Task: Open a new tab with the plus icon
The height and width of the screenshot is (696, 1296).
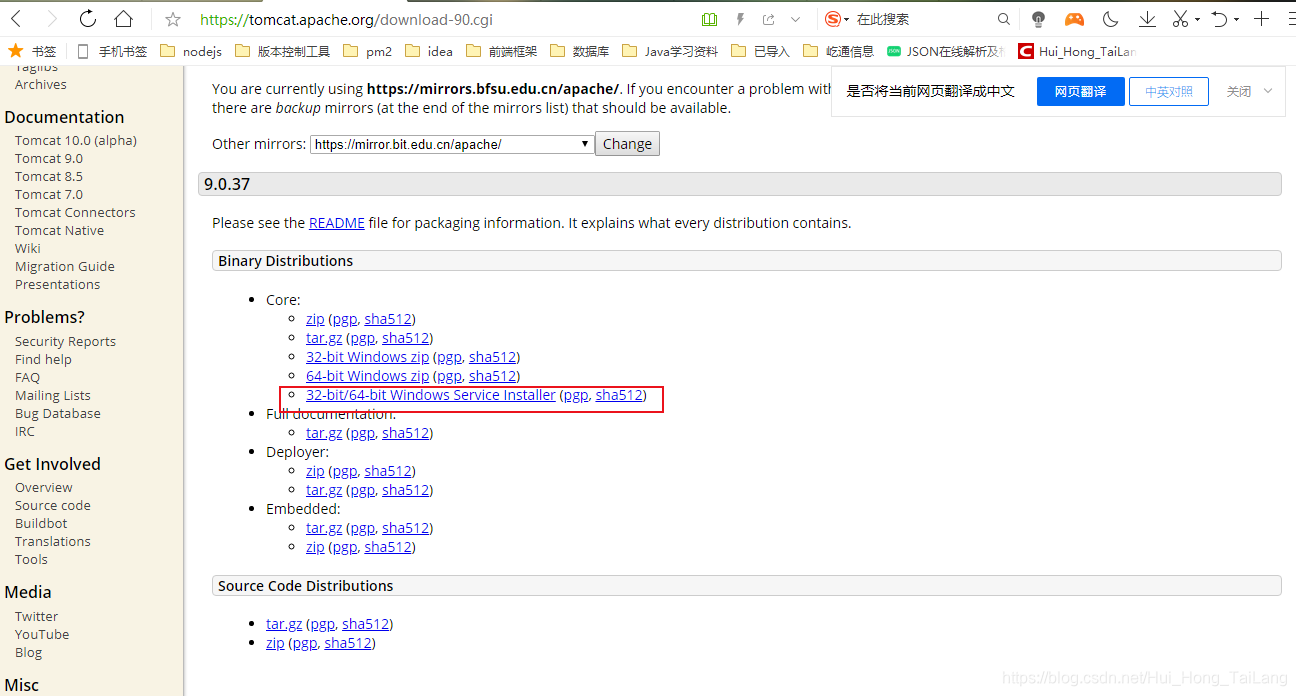Action: pyautogui.click(x=1262, y=19)
